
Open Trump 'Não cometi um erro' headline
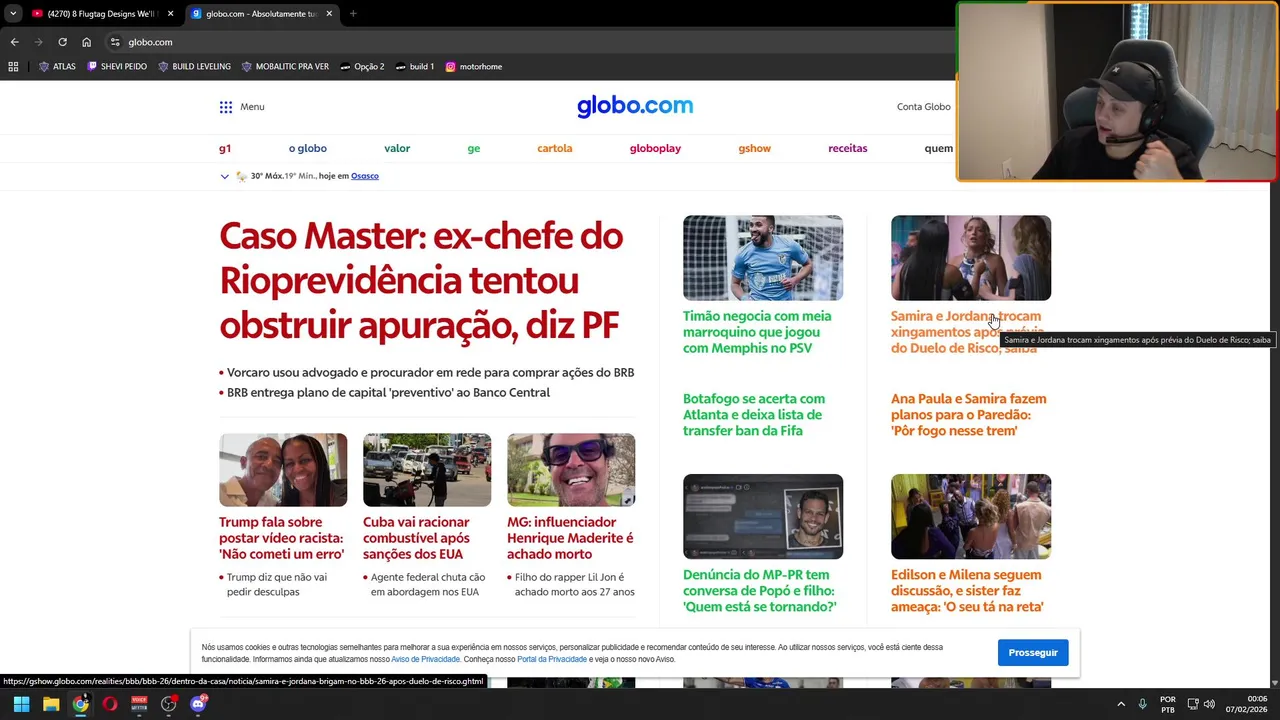[281, 538]
